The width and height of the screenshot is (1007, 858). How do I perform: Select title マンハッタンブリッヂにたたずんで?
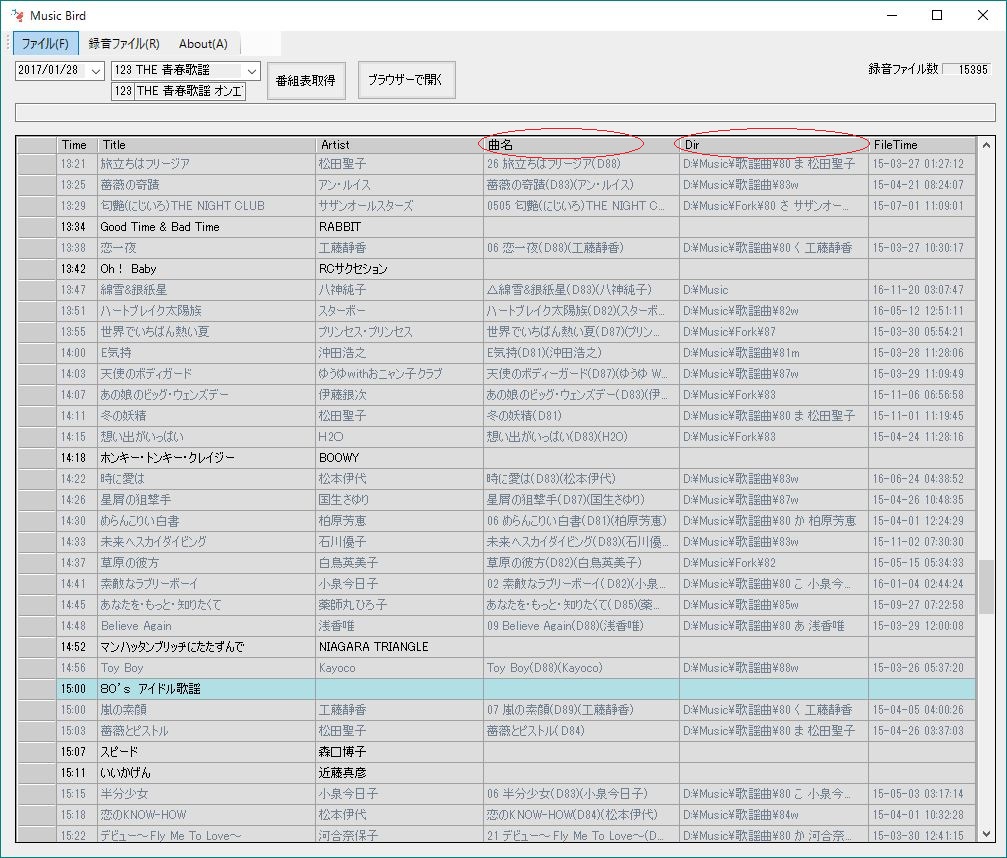tap(172, 647)
